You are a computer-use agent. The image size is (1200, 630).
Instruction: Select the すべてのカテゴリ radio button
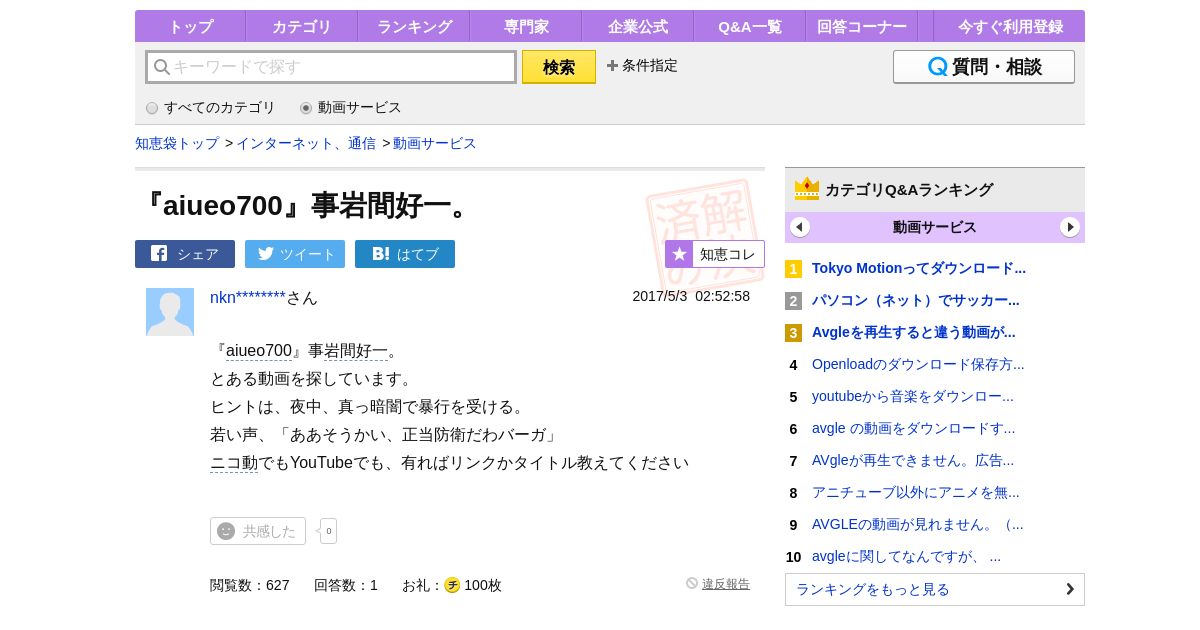pos(152,108)
